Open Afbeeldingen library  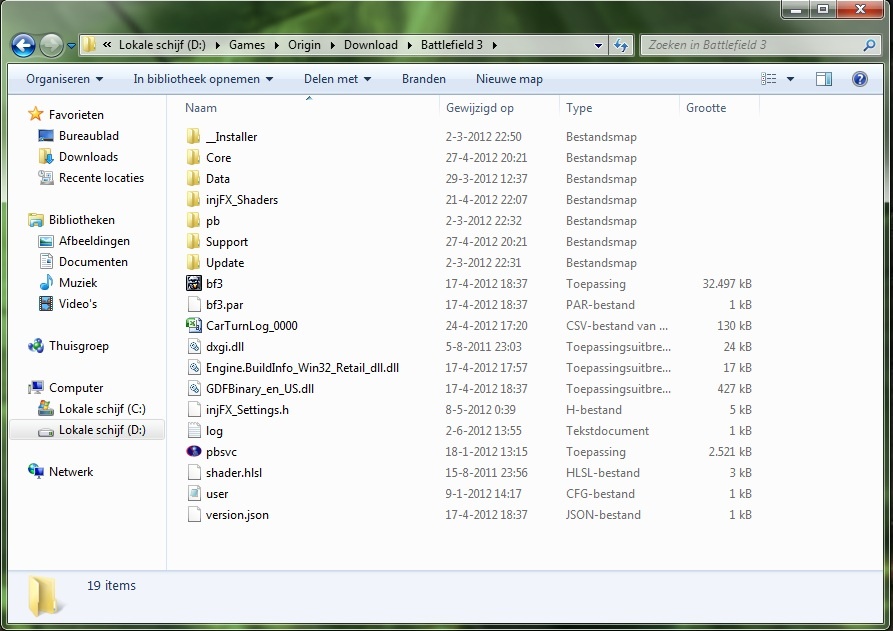click(x=94, y=241)
